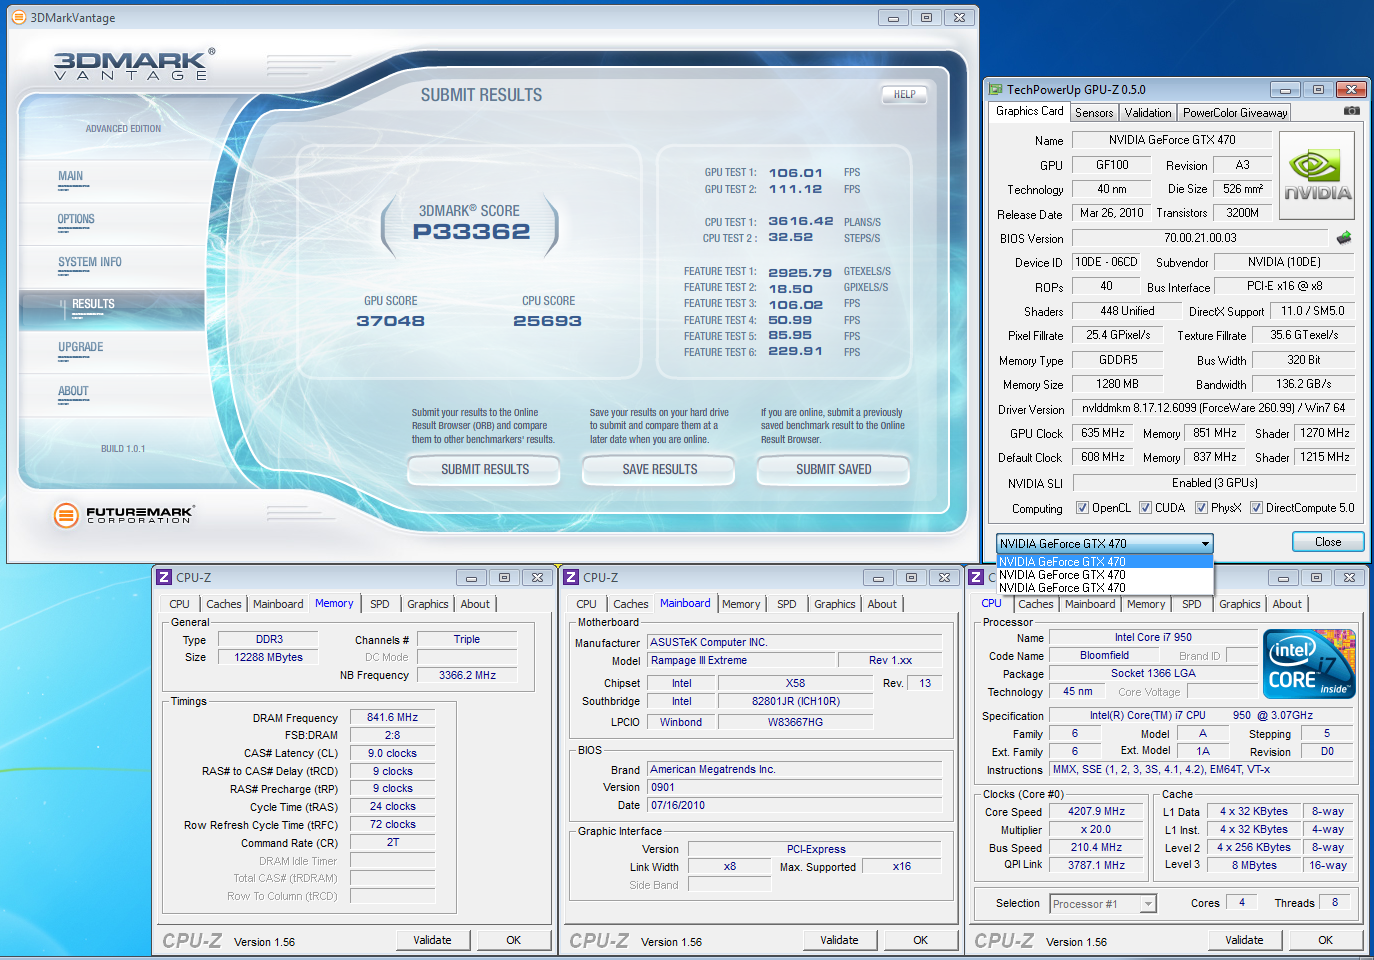Click the BIOS save chip icon in GPU-Z

(x=1344, y=238)
